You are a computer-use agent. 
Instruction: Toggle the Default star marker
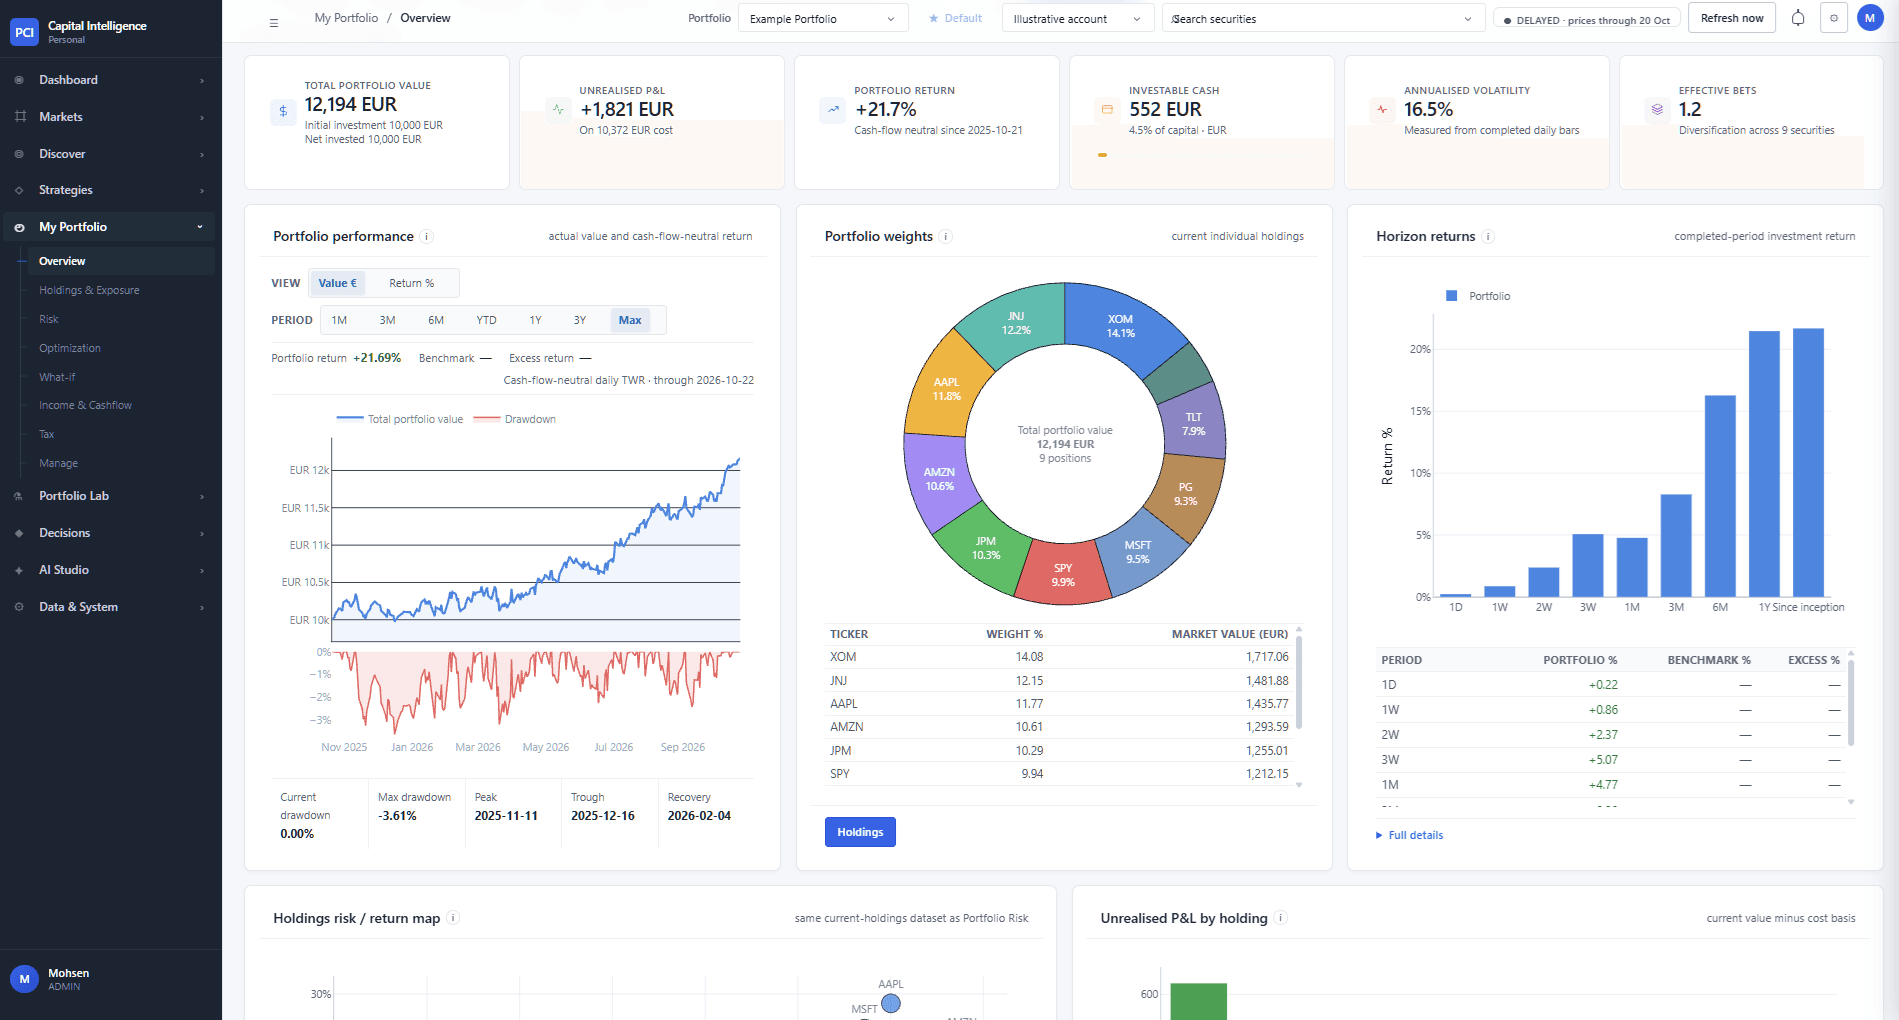coord(955,18)
